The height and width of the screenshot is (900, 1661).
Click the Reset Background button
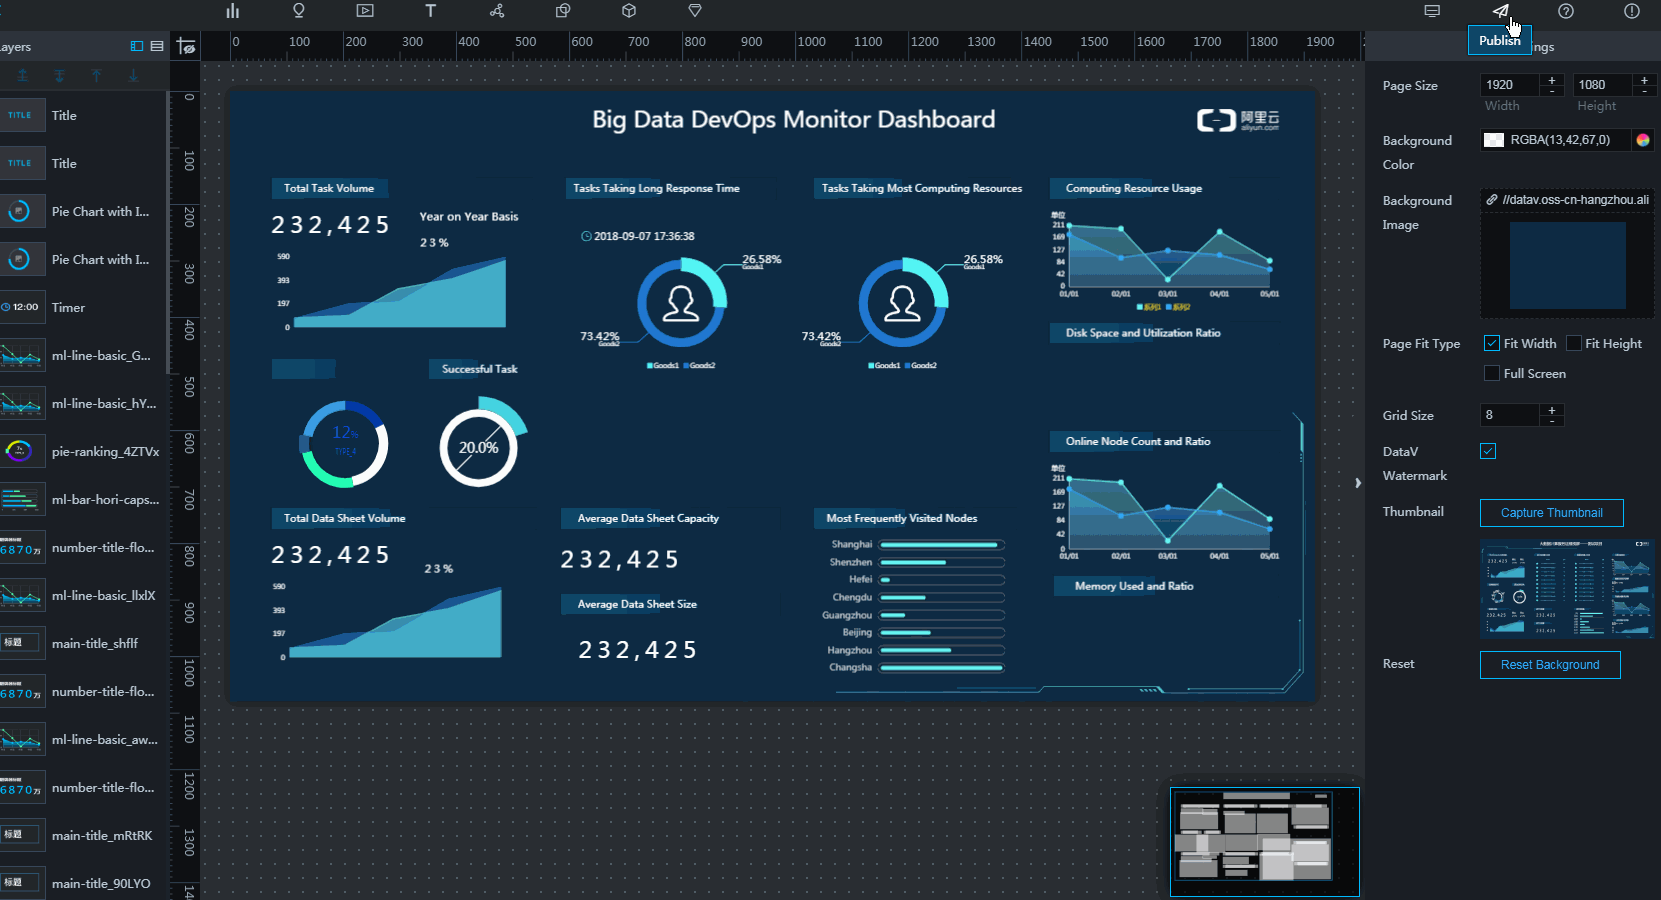pos(1549,665)
